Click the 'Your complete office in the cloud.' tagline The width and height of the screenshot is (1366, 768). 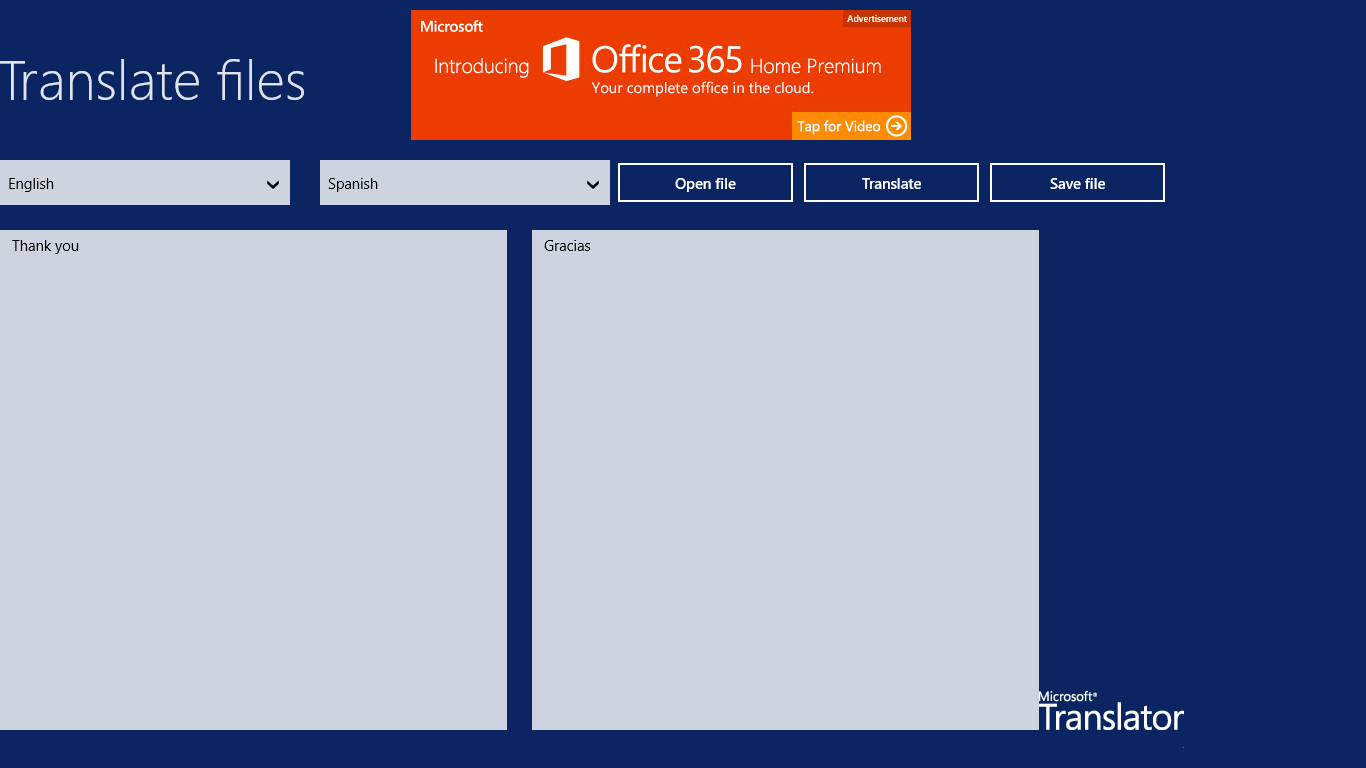click(x=702, y=88)
